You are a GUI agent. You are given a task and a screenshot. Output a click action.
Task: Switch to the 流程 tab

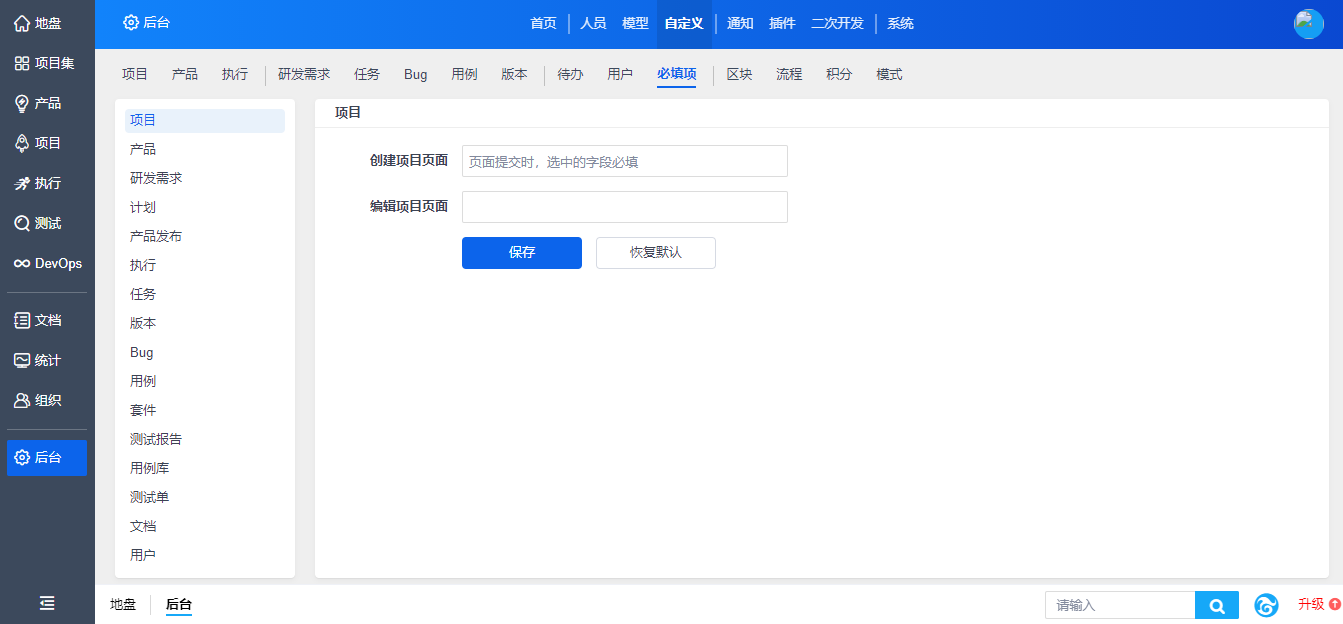click(x=789, y=74)
